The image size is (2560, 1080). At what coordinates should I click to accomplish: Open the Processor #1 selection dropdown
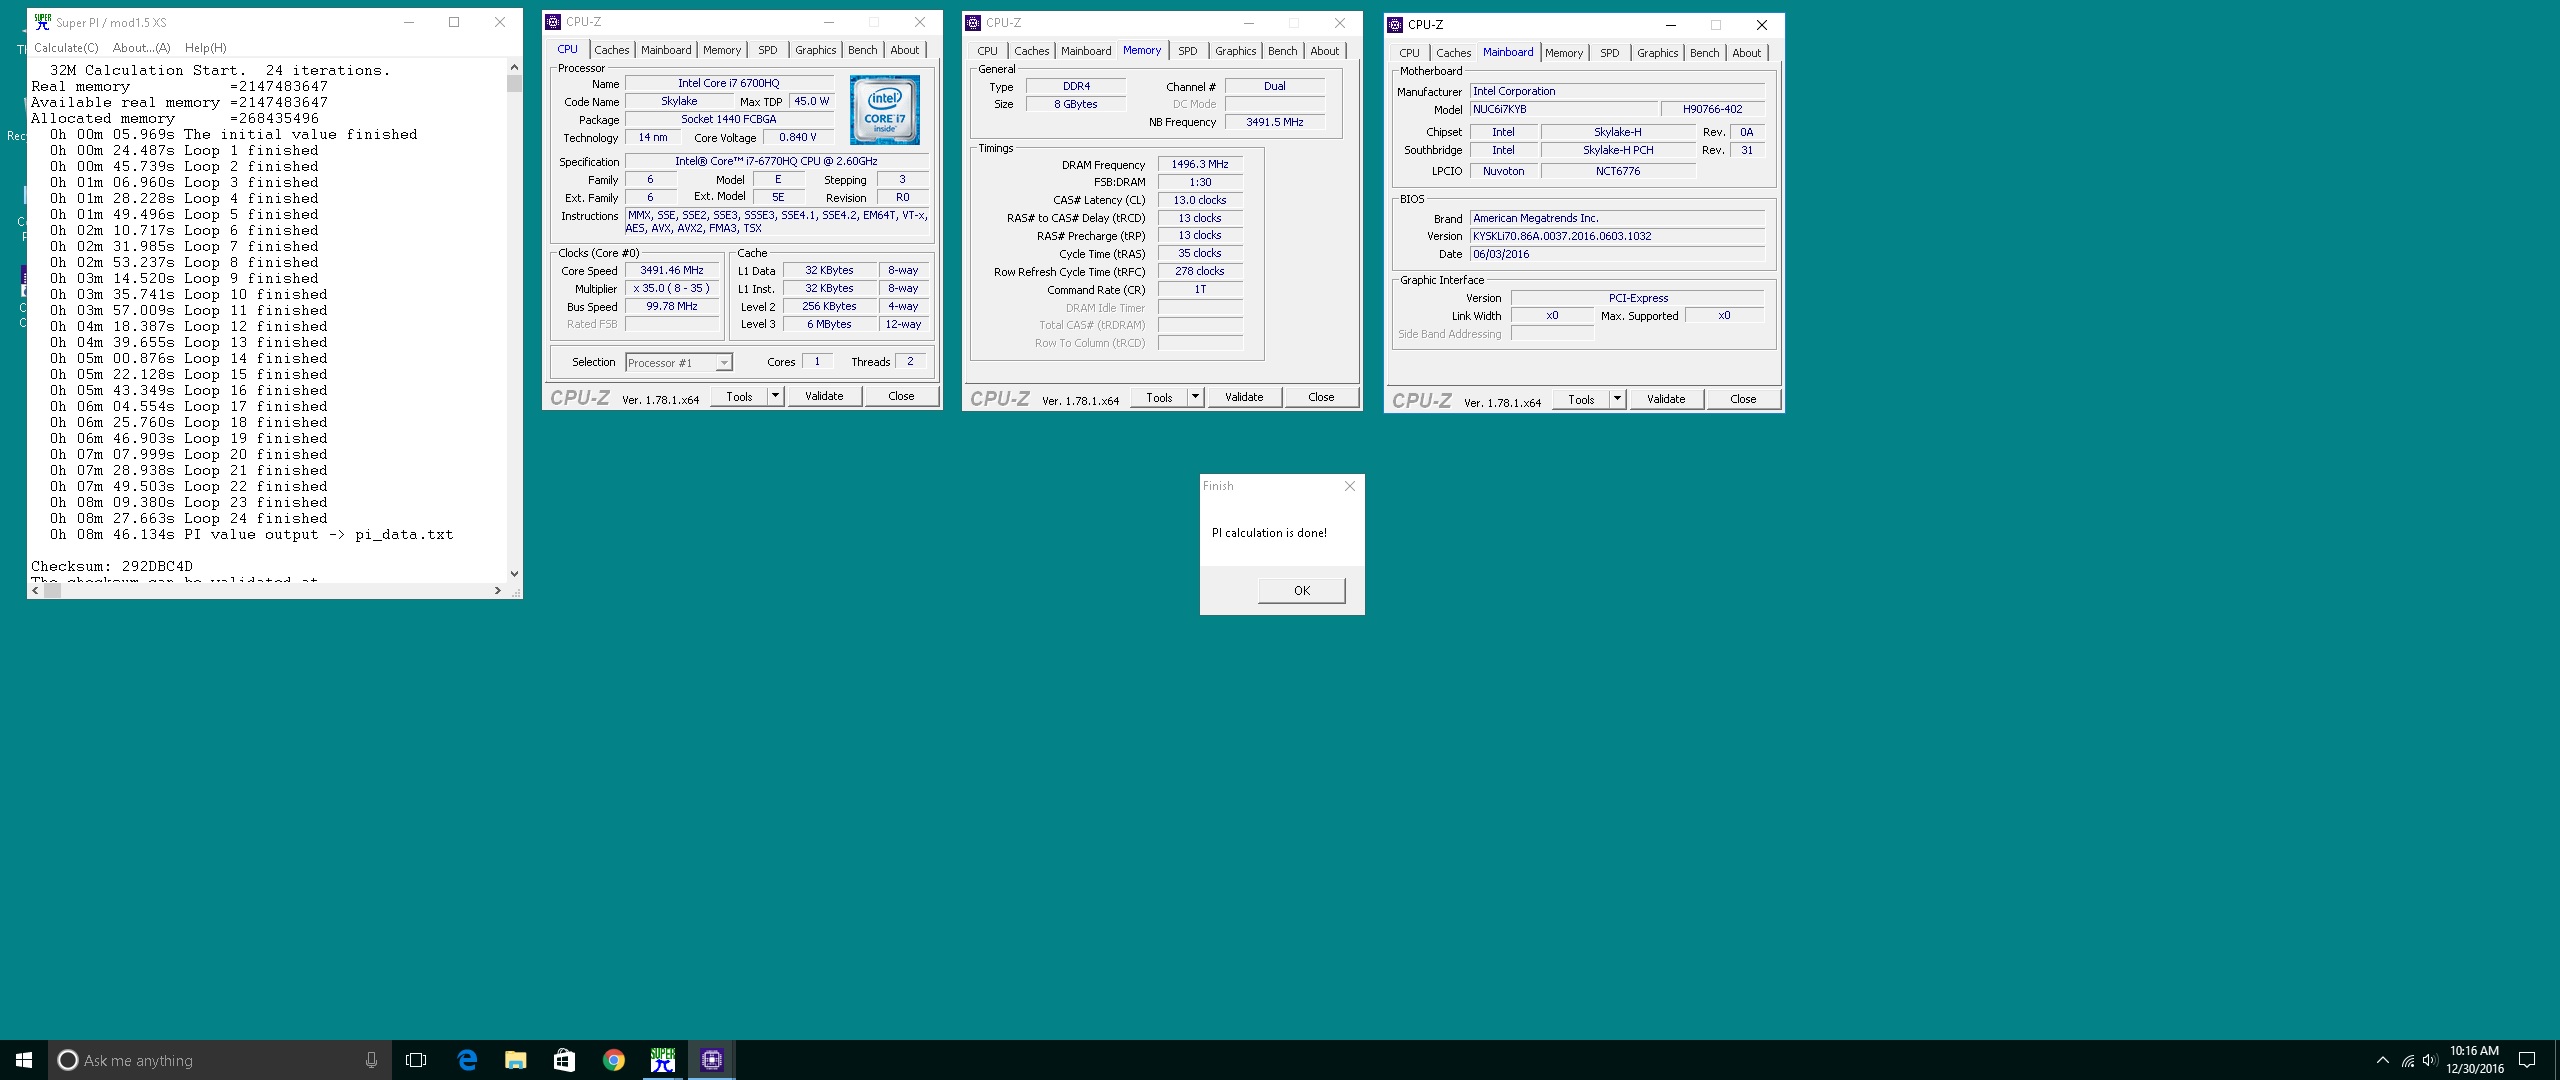[679, 363]
